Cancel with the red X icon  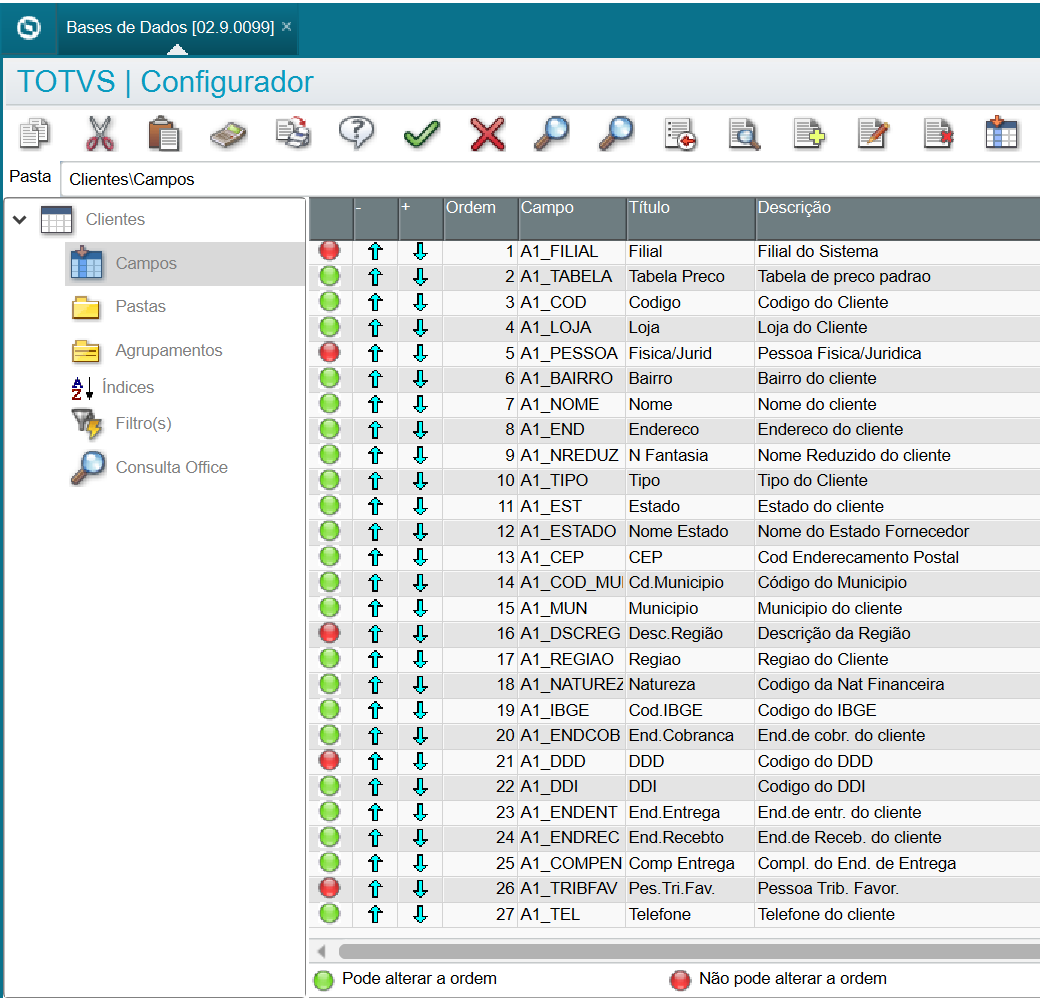click(x=487, y=134)
